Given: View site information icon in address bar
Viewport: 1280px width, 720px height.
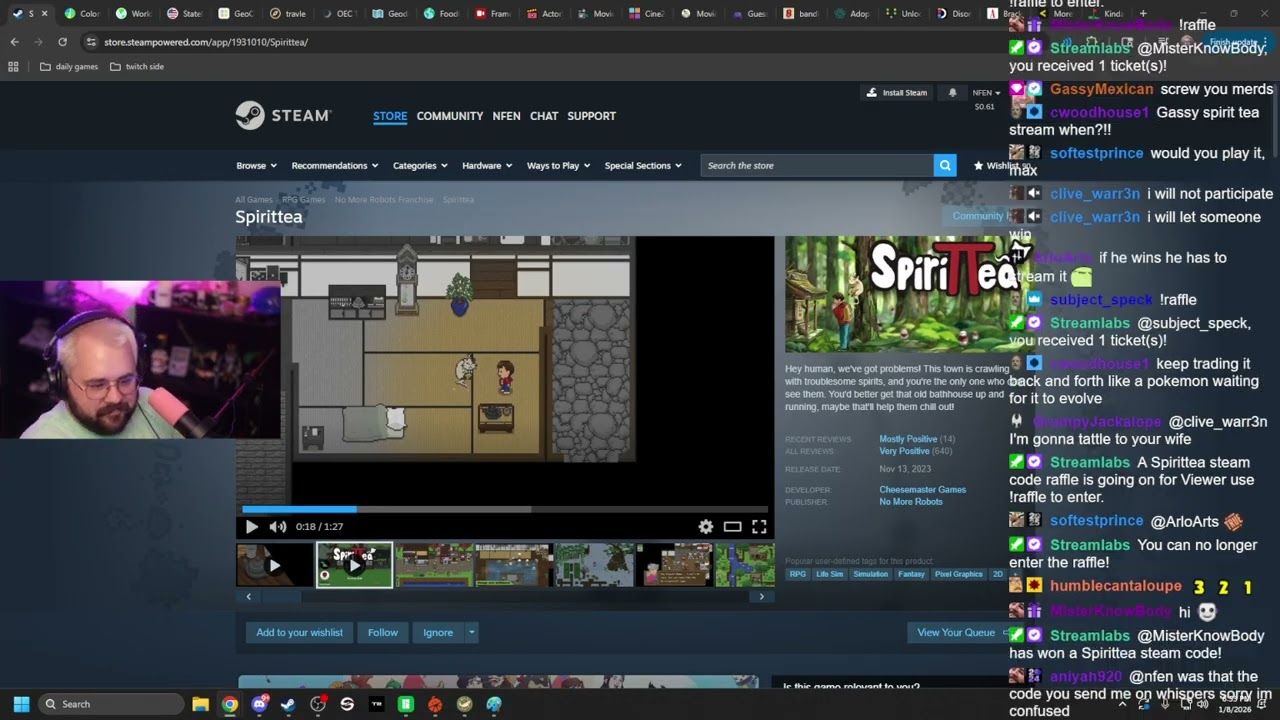Looking at the screenshot, I should click(x=91, y=42).
